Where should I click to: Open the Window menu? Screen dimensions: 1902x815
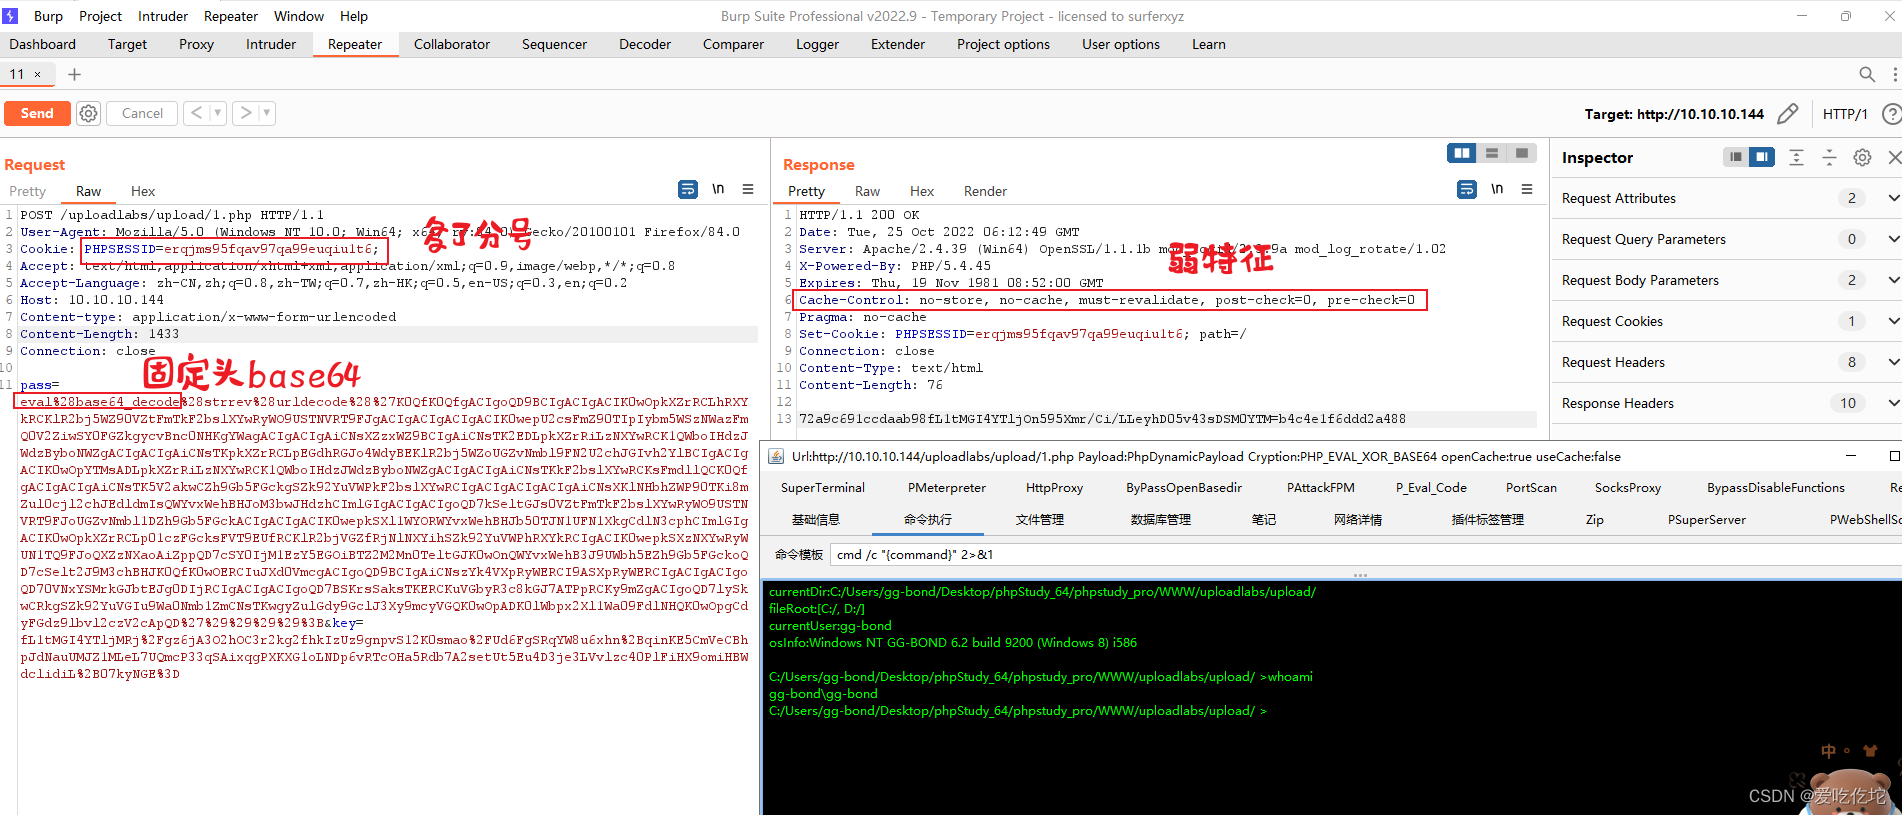(299, 16)
